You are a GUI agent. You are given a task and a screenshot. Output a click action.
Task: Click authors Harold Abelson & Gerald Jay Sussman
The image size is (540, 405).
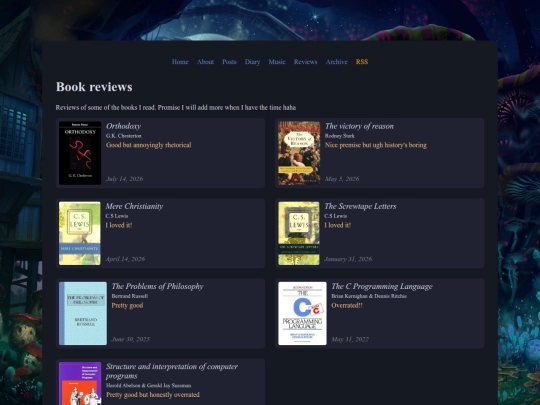148,385
